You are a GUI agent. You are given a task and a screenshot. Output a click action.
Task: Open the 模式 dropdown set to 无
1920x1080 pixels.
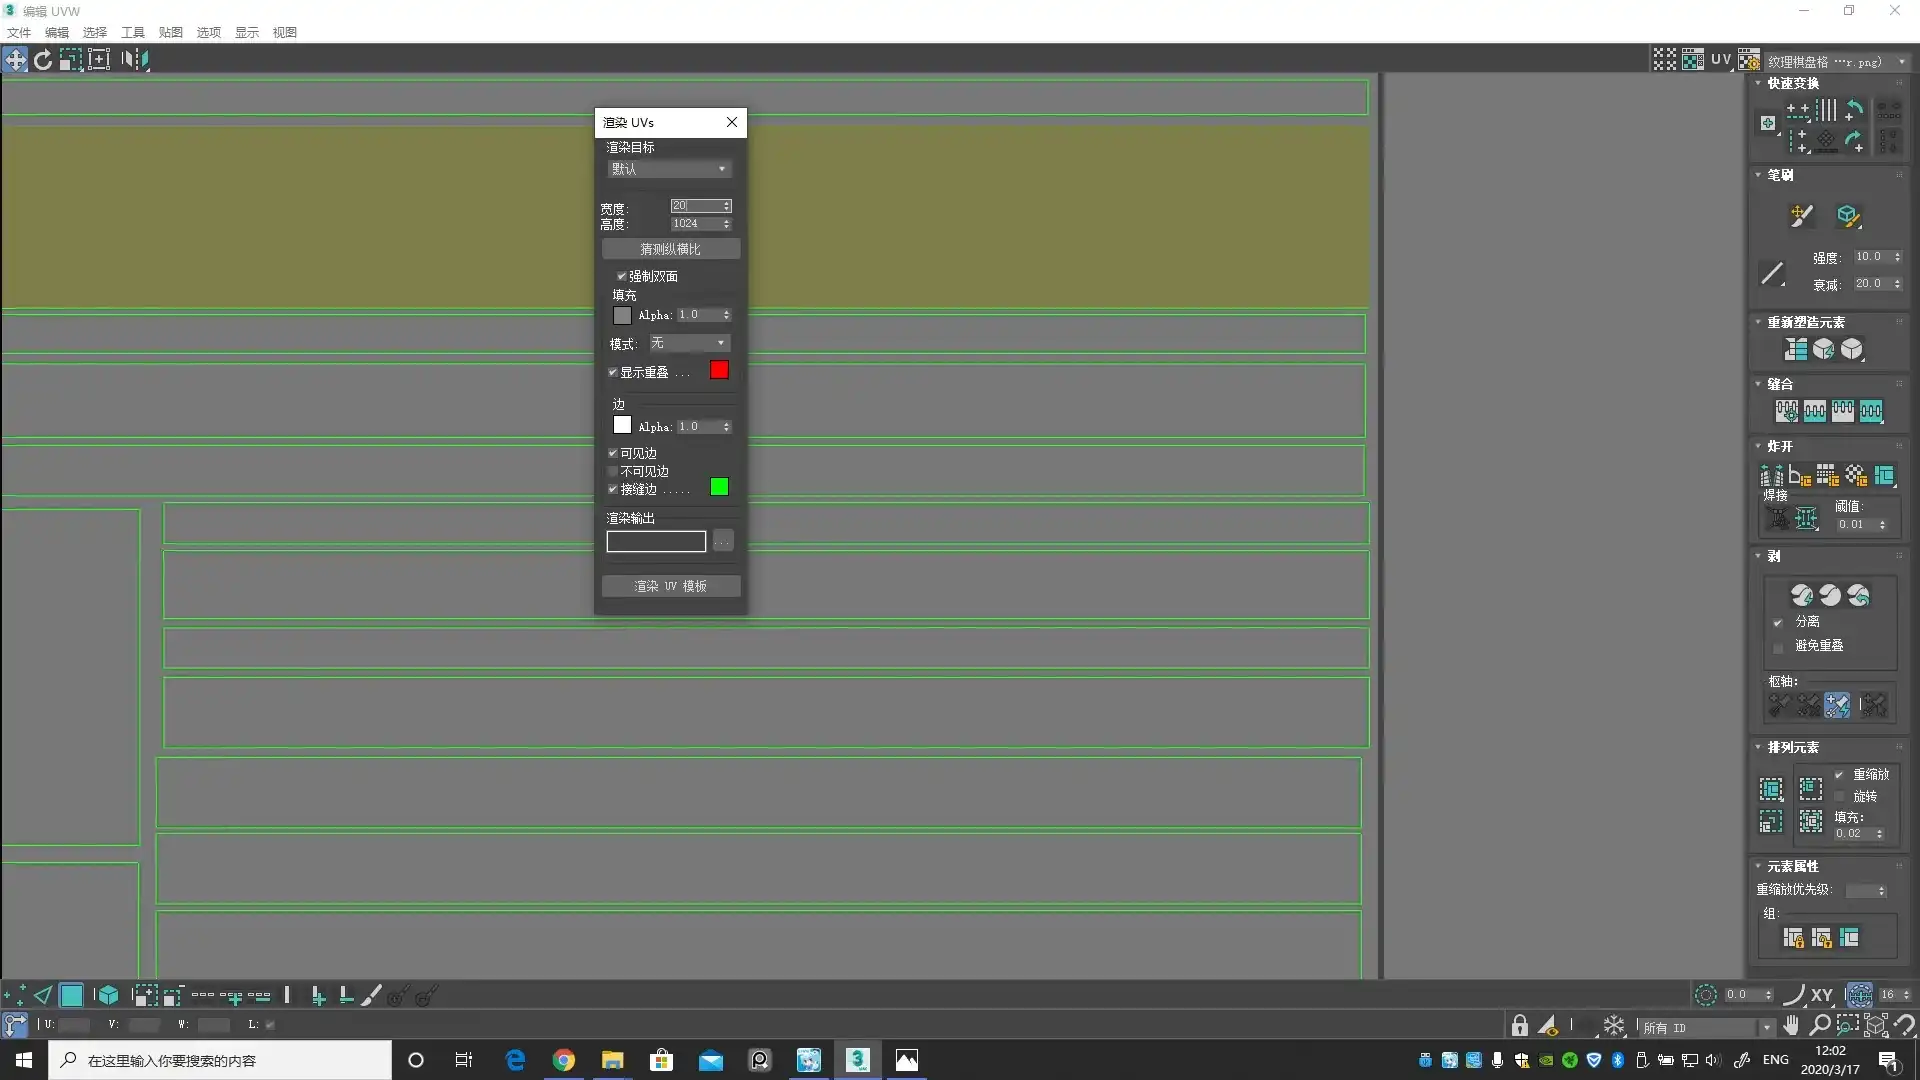coord(689,343)
